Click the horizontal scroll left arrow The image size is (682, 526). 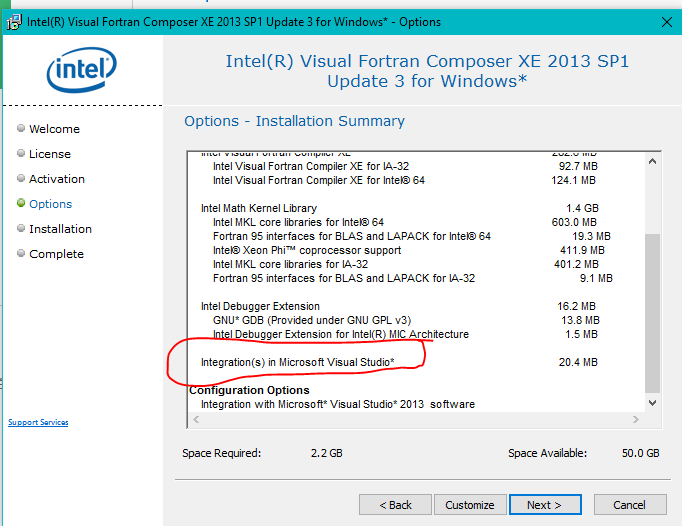pos(196,419)
